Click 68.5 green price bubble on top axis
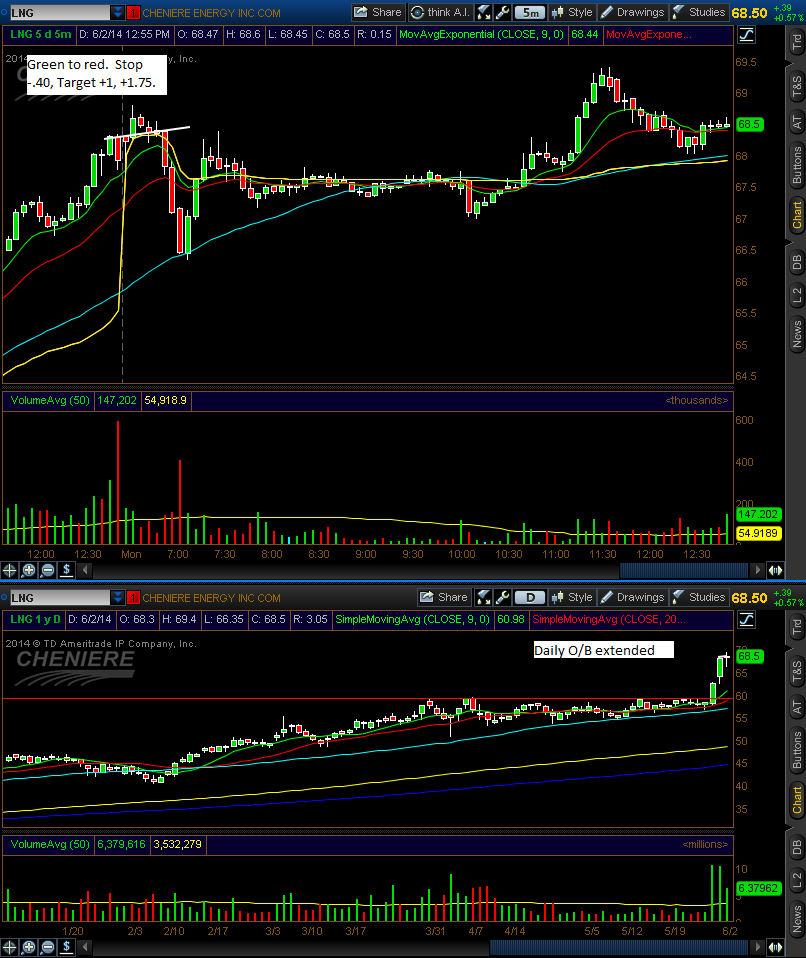 pyautogui.click(x=749, y=124)
